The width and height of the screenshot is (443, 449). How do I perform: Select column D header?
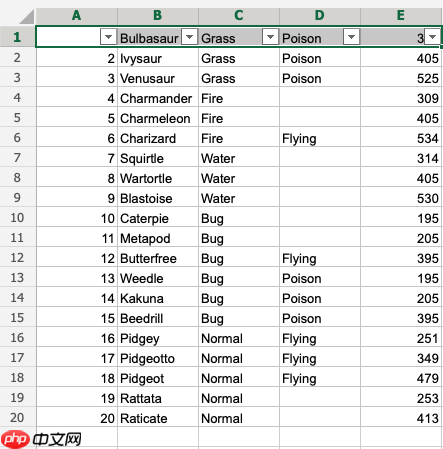320,16
